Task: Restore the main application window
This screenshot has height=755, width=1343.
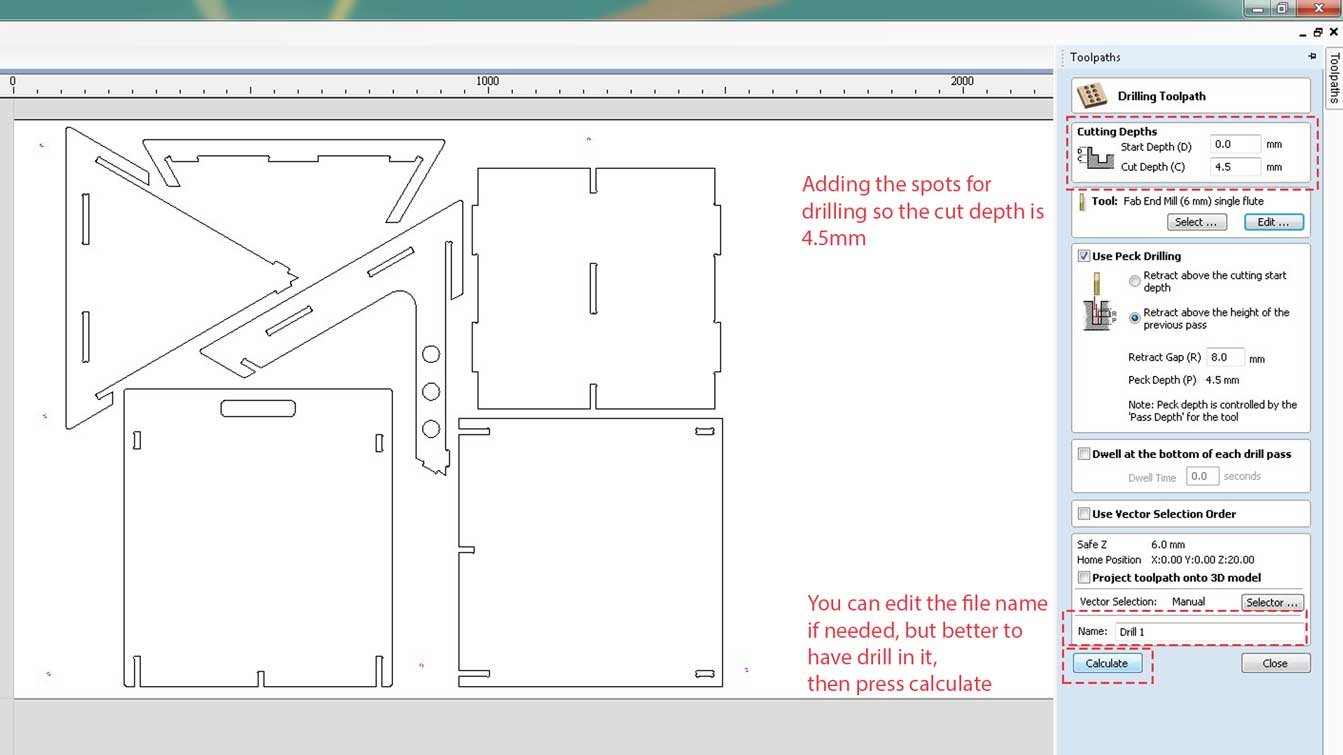Action: (x=1282, y=9)
